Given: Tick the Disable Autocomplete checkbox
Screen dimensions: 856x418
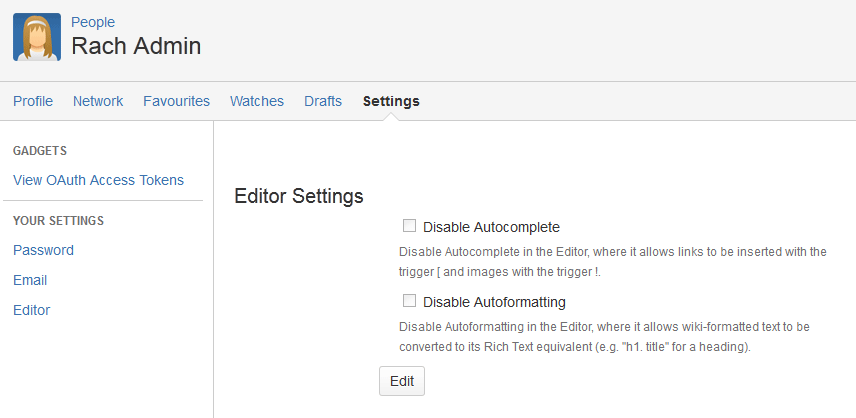Looking at the screenshot, I should (x=409, y=226).
